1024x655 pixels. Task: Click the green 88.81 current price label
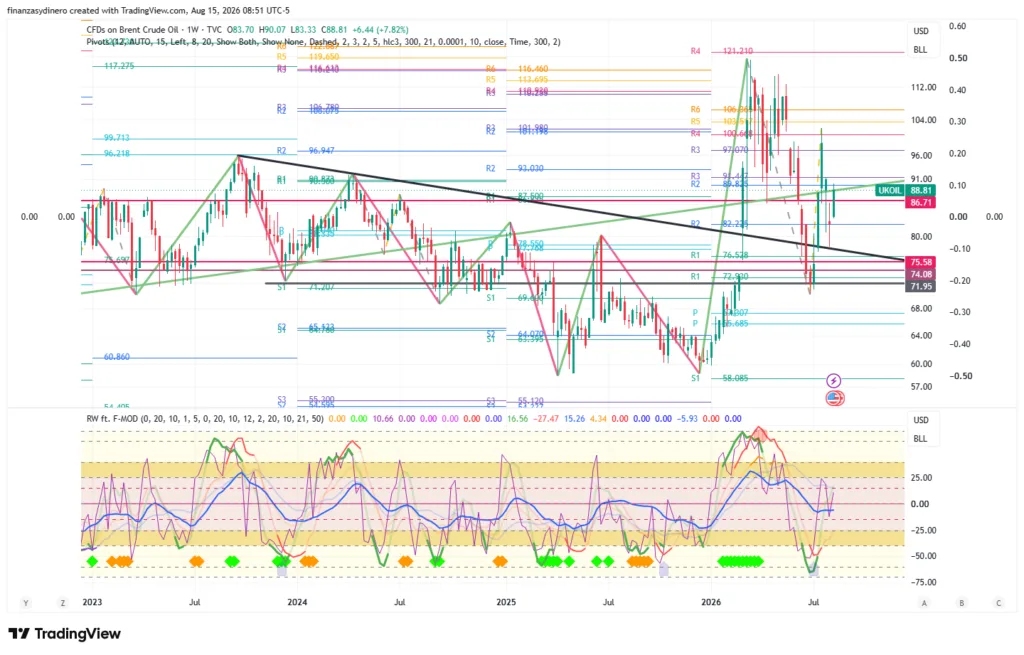(921, 190)
